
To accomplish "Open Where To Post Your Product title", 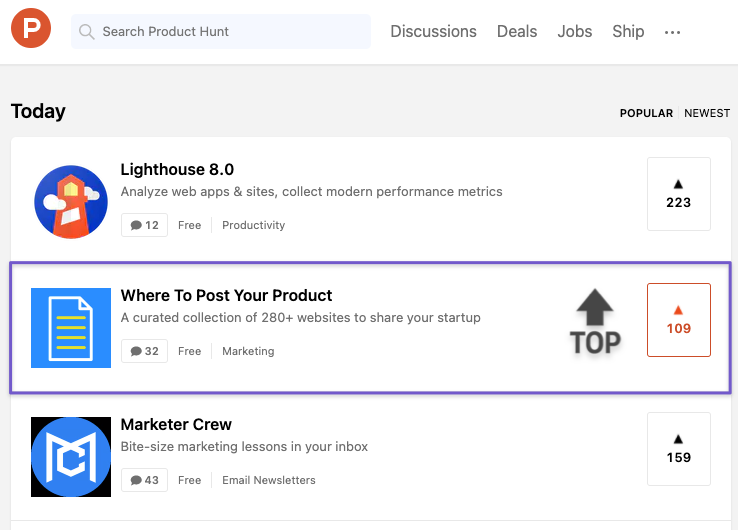I will point(226,296).
